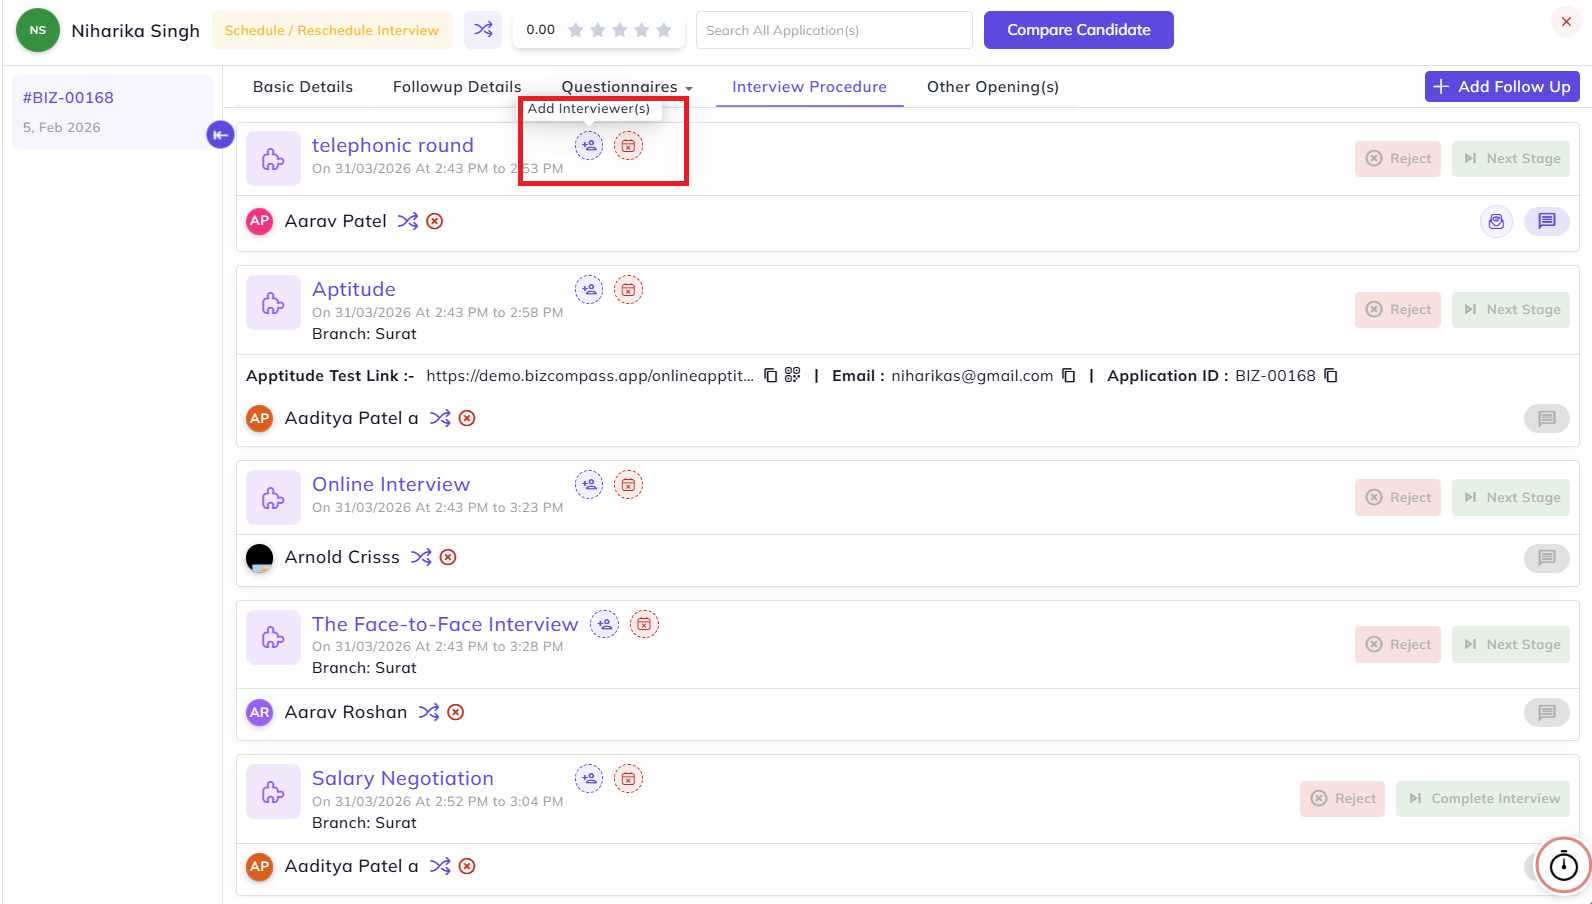
Task: Add interviewer to Aptitude stage
Action: 589,290
